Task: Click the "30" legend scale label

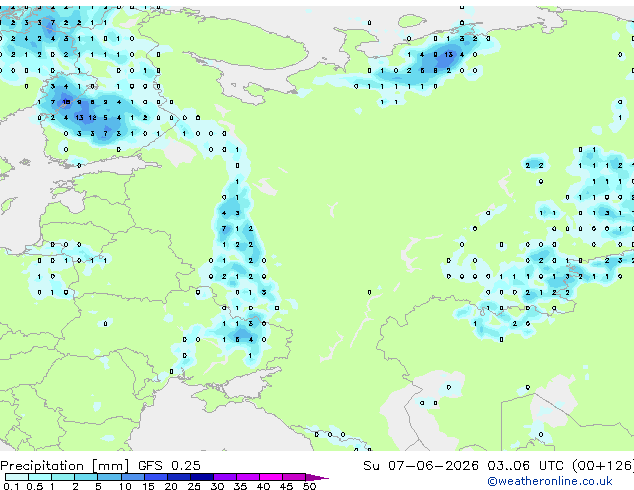Action: point(217,486)
